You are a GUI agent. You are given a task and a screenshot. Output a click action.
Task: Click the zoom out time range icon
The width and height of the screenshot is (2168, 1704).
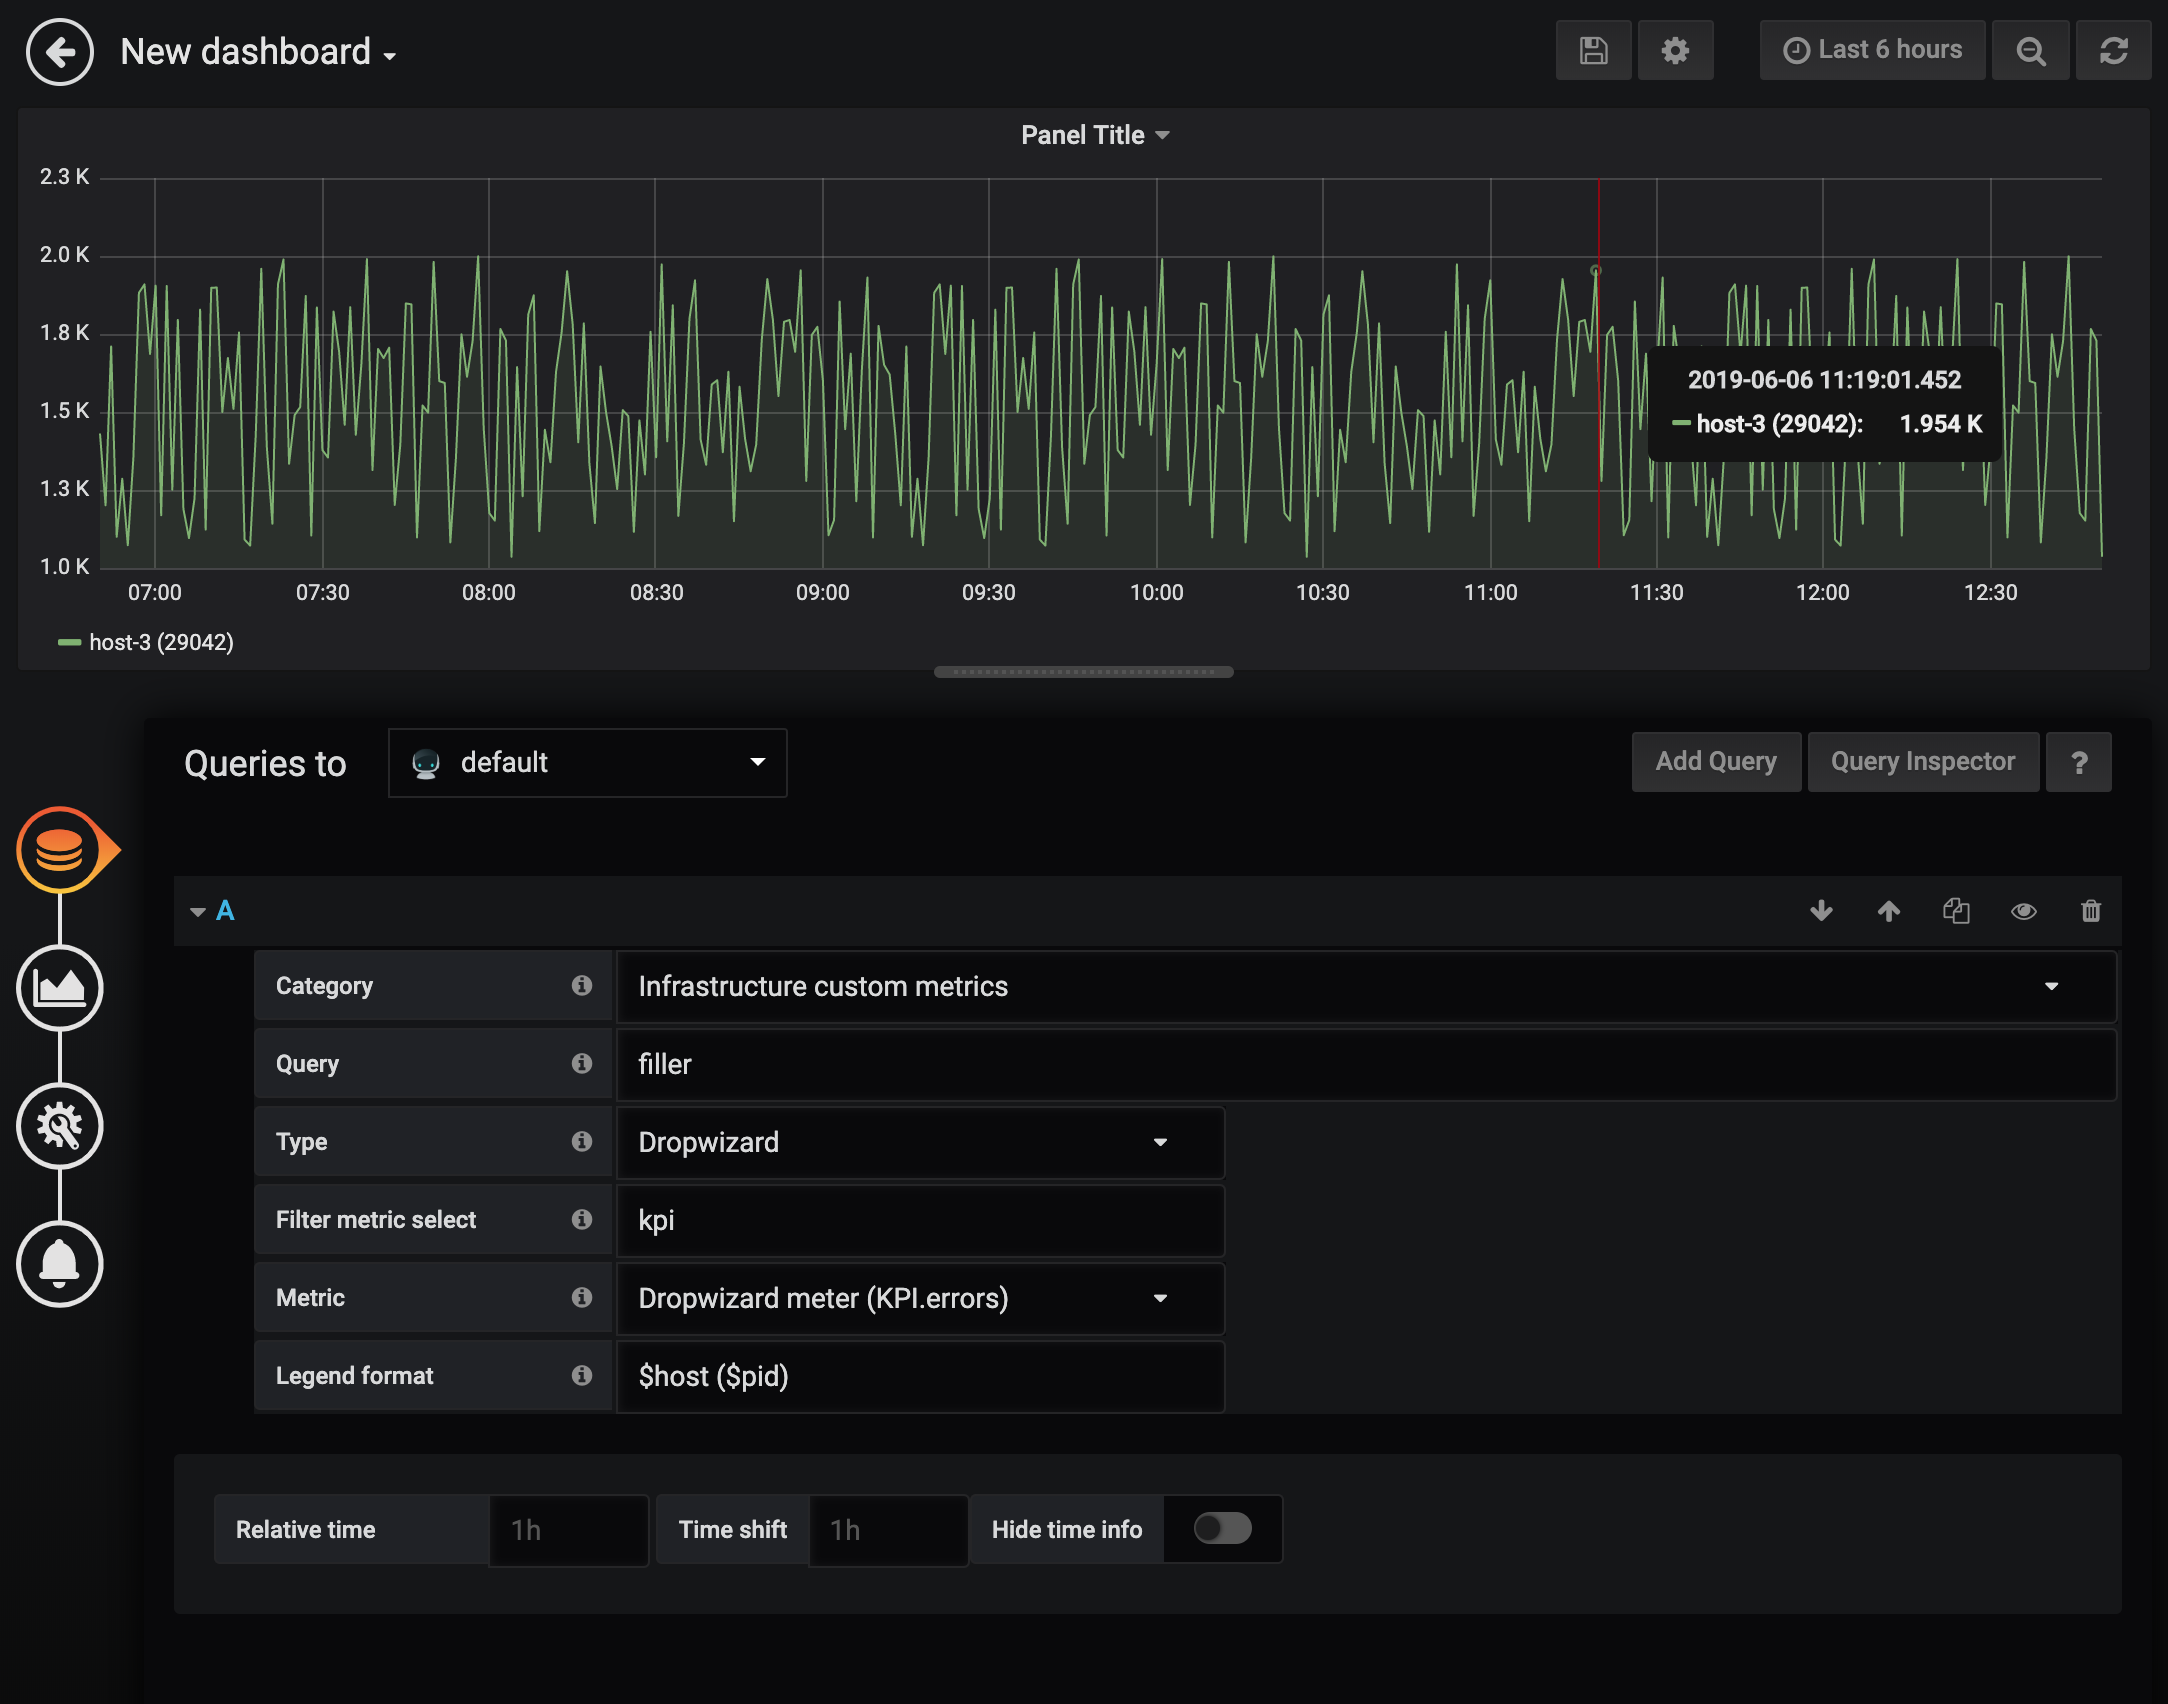[x=2030, y=51]
